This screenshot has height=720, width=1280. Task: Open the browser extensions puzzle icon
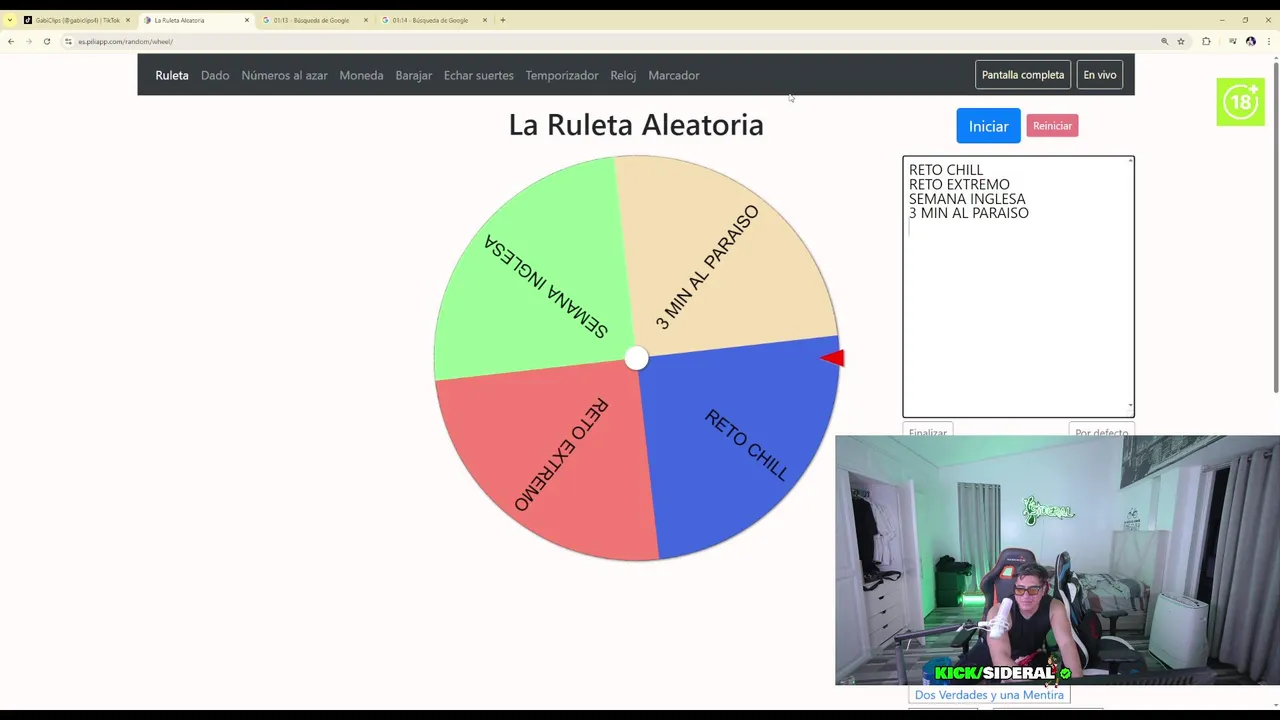1206,41
